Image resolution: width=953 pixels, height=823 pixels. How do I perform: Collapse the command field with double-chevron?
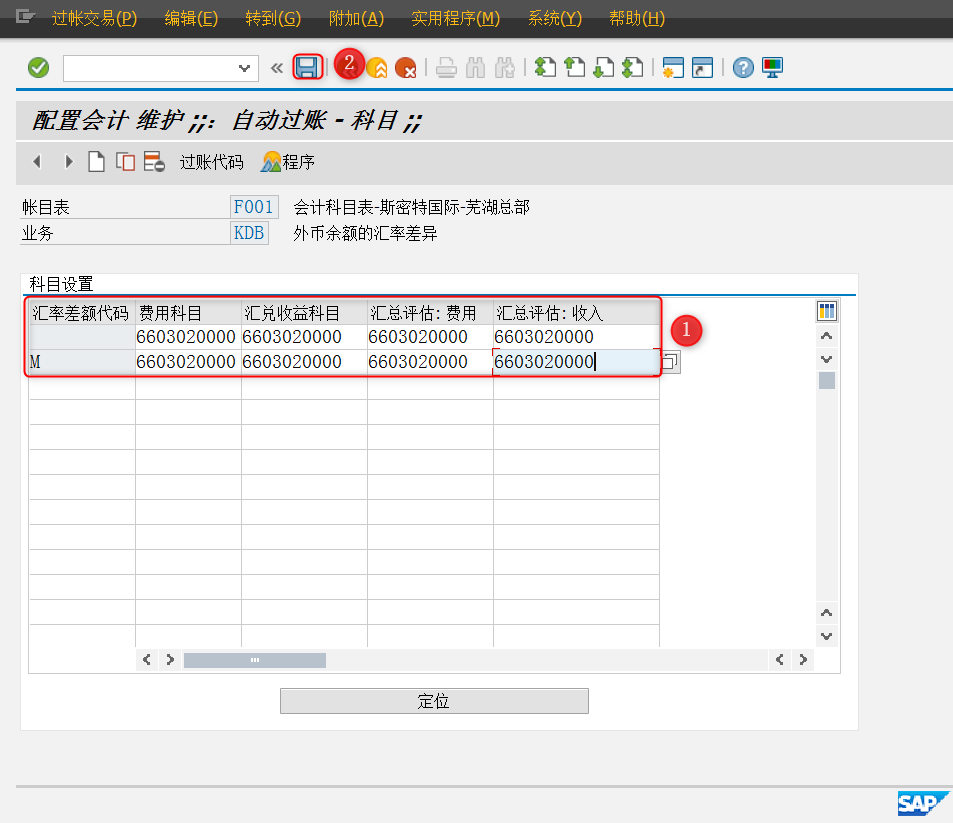[x=276, y=67]
